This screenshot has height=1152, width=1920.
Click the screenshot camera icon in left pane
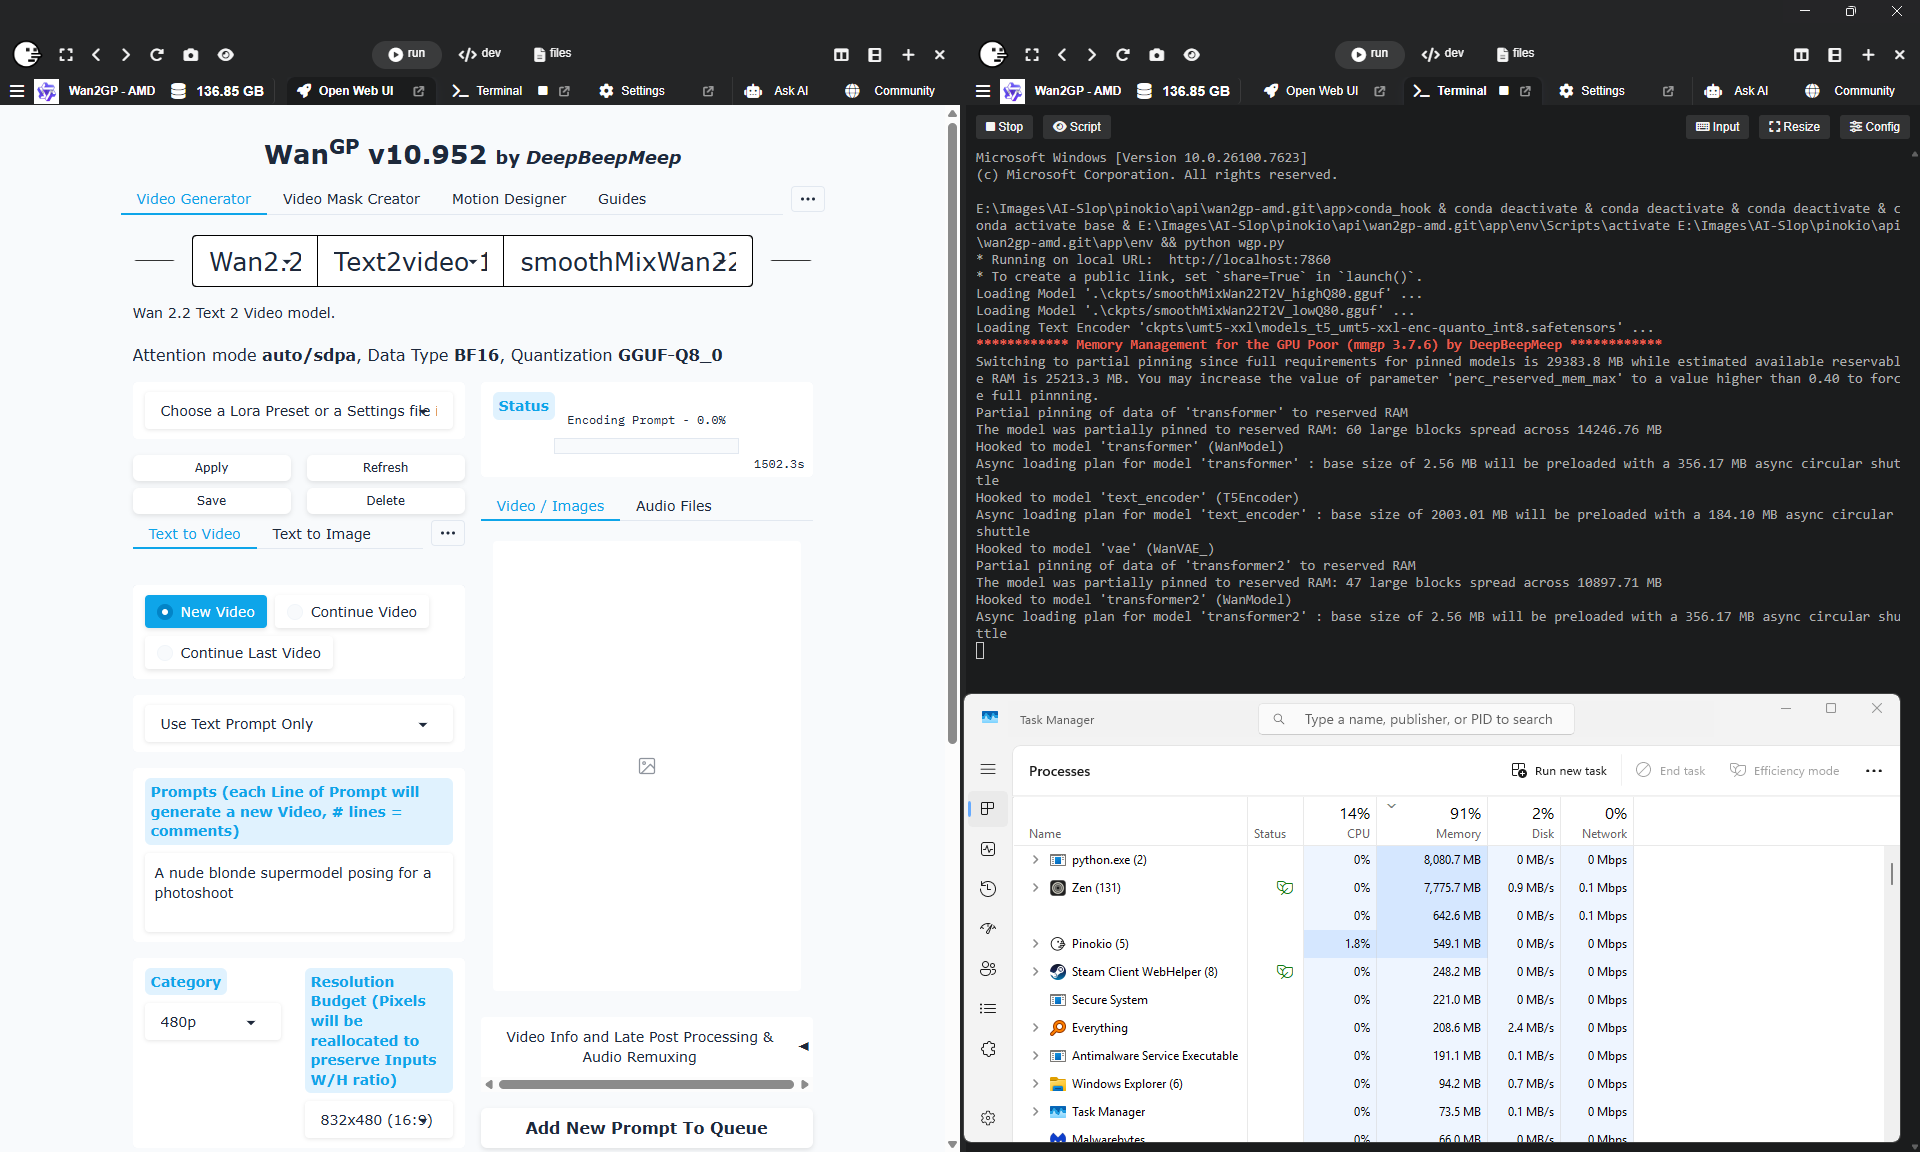pos(191,55)
